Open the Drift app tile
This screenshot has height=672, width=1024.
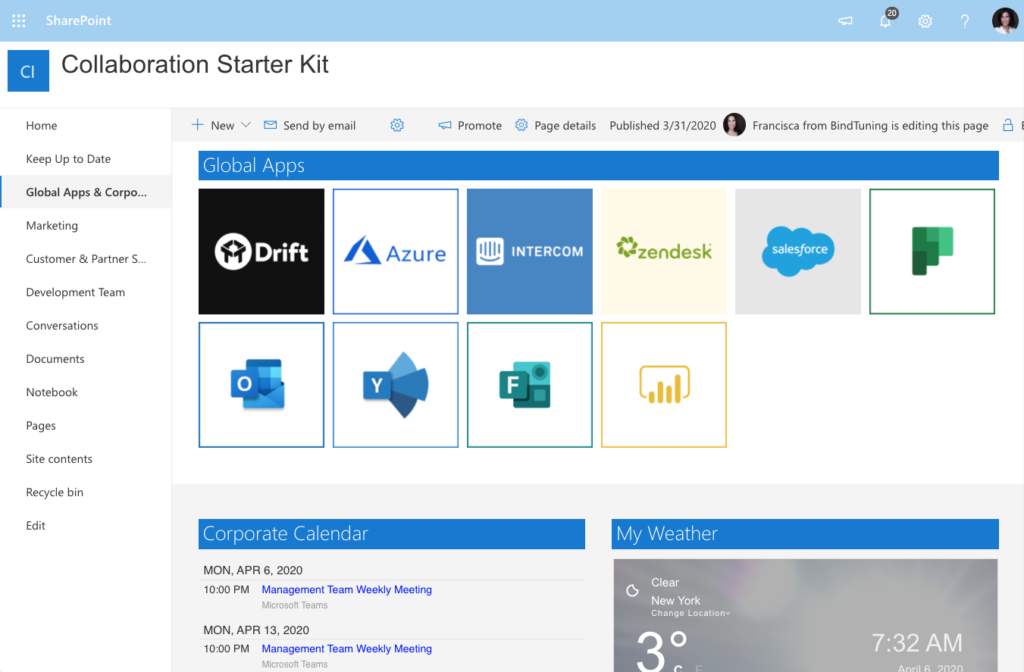[261, 251]
